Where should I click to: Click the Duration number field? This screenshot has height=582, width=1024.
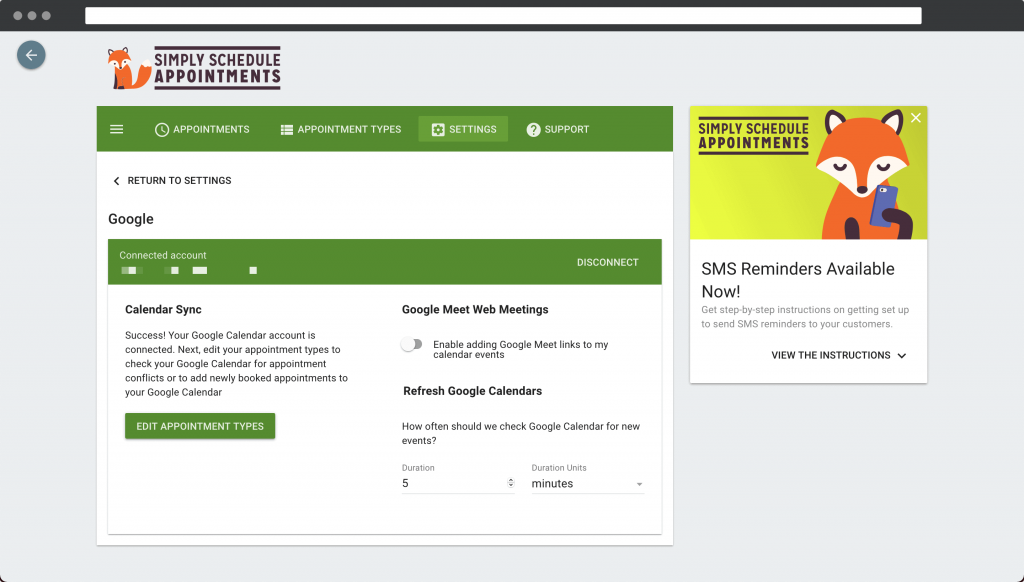pyautogui.click(x=458, y=483)
